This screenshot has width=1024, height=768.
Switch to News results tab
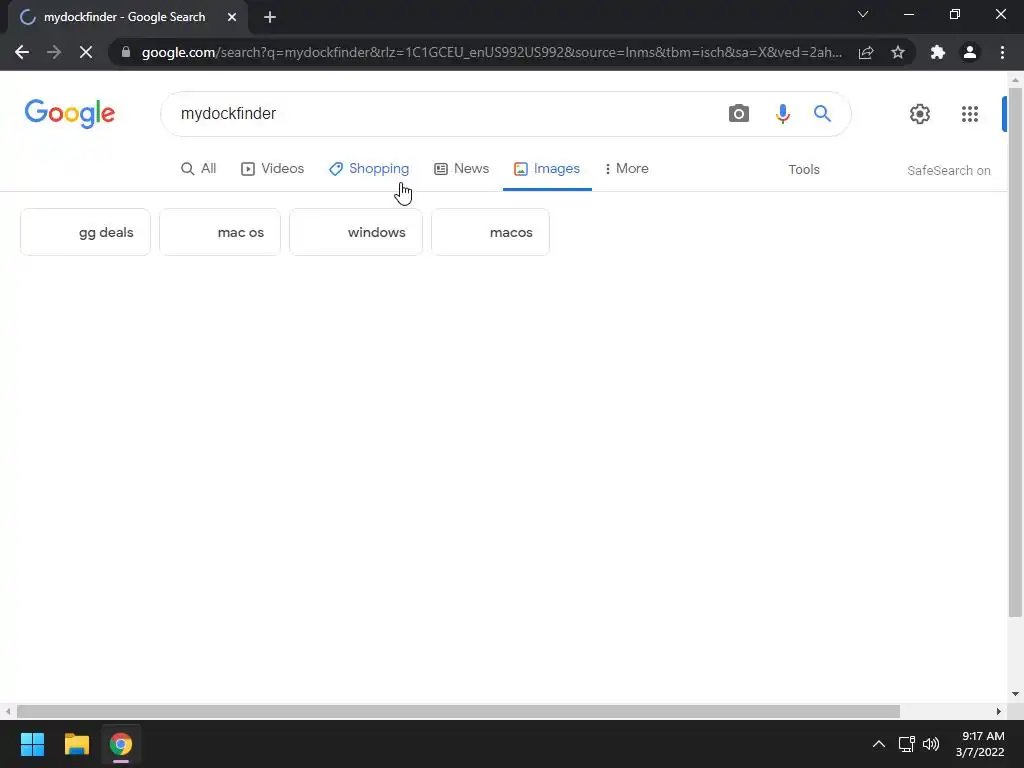click(x=462, y=168)
